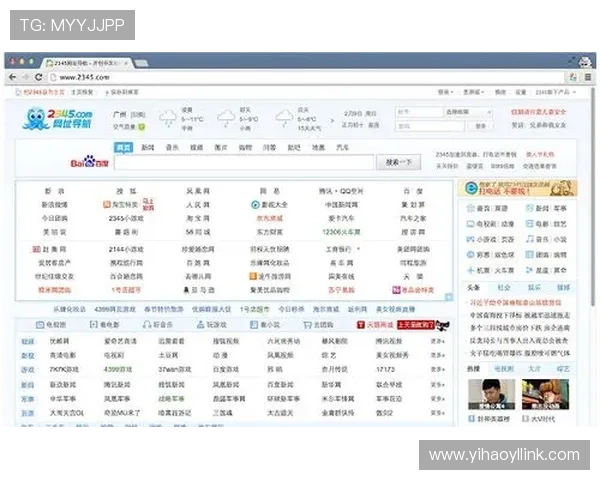
Task: Click the email password input field
Action: pos(430,126)
